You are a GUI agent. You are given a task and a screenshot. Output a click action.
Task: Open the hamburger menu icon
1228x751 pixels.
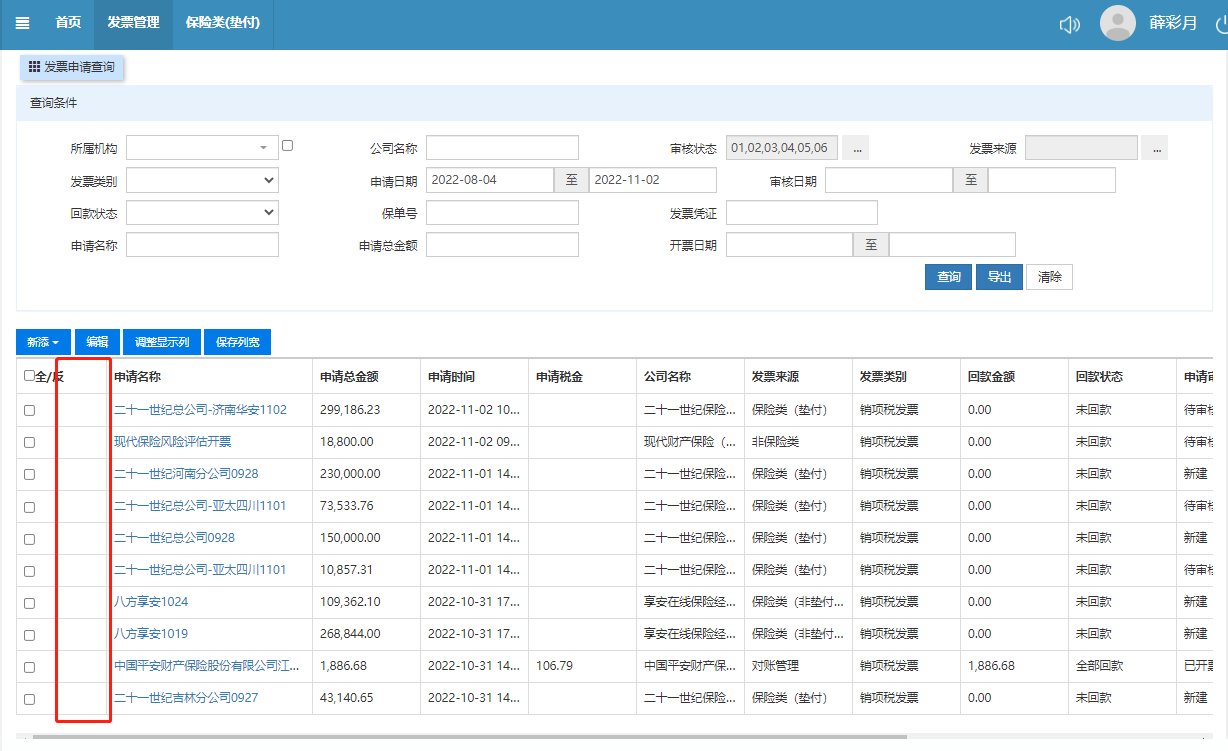(x=22, y=23)
